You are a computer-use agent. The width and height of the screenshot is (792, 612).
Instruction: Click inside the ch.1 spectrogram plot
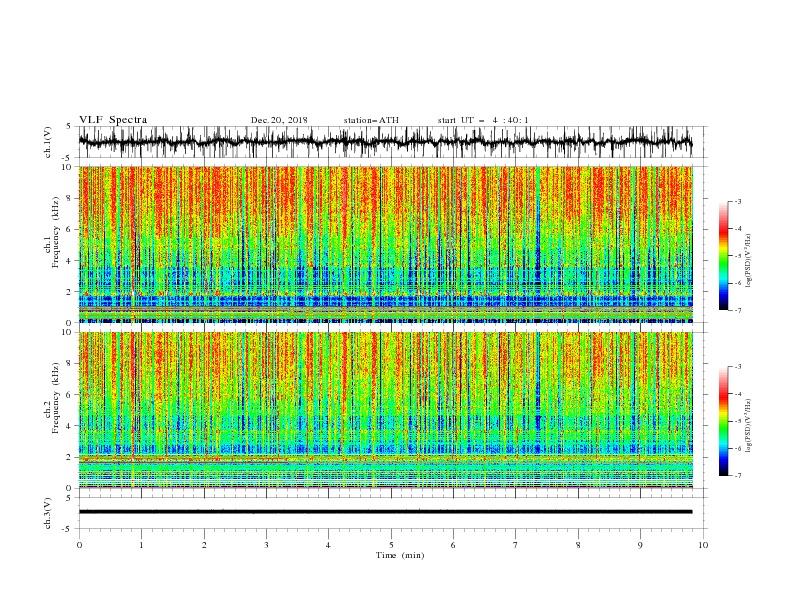385,244
